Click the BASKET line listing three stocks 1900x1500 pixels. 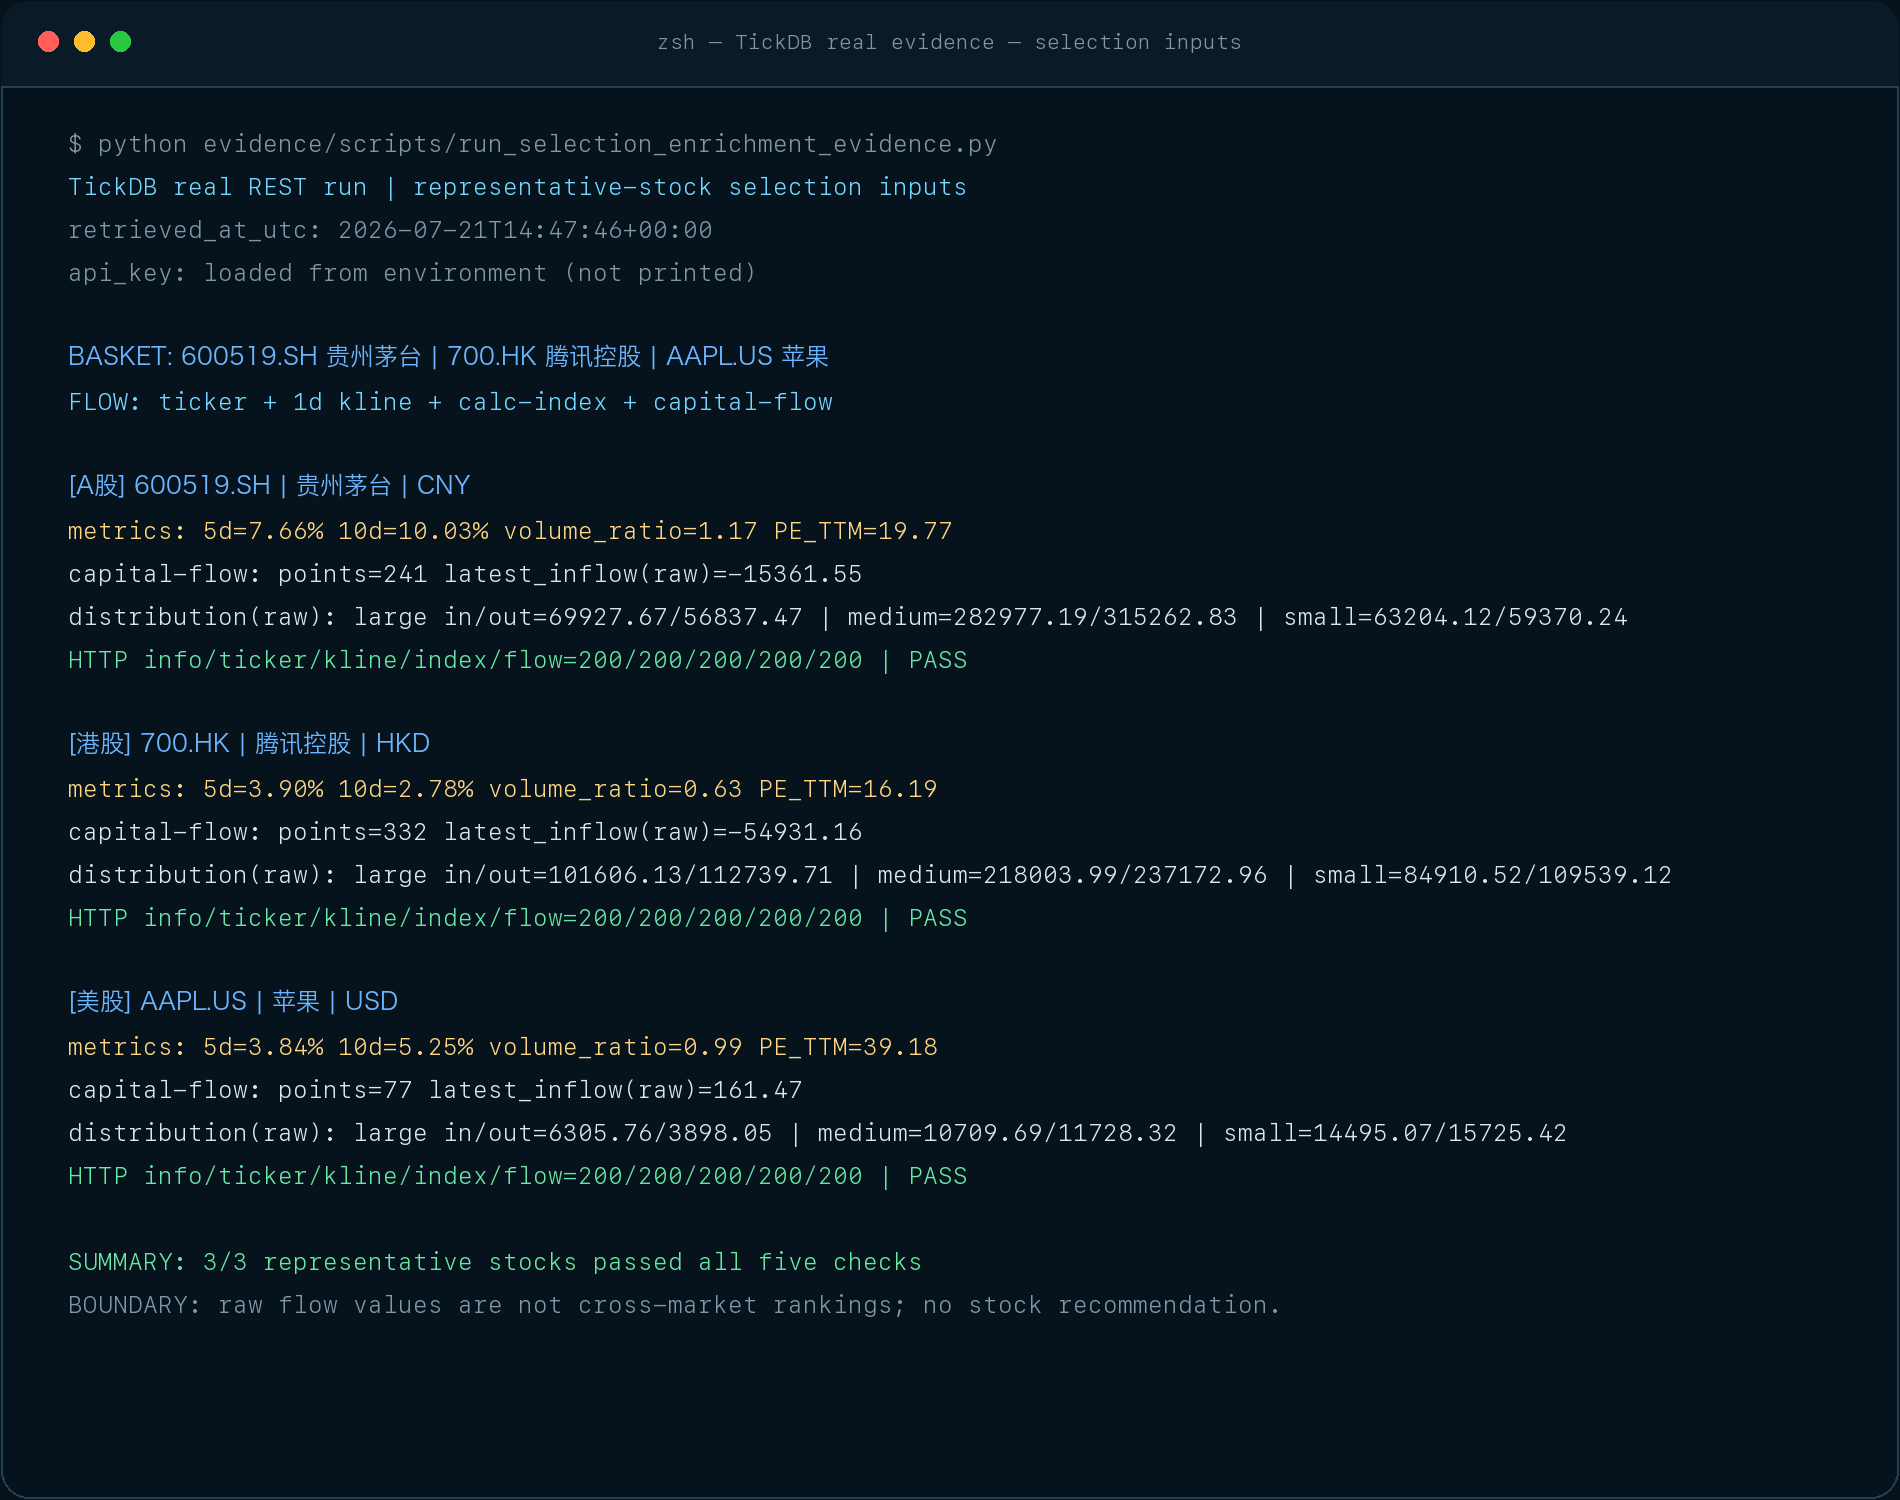pyautogui.click(x=448, y=357)
